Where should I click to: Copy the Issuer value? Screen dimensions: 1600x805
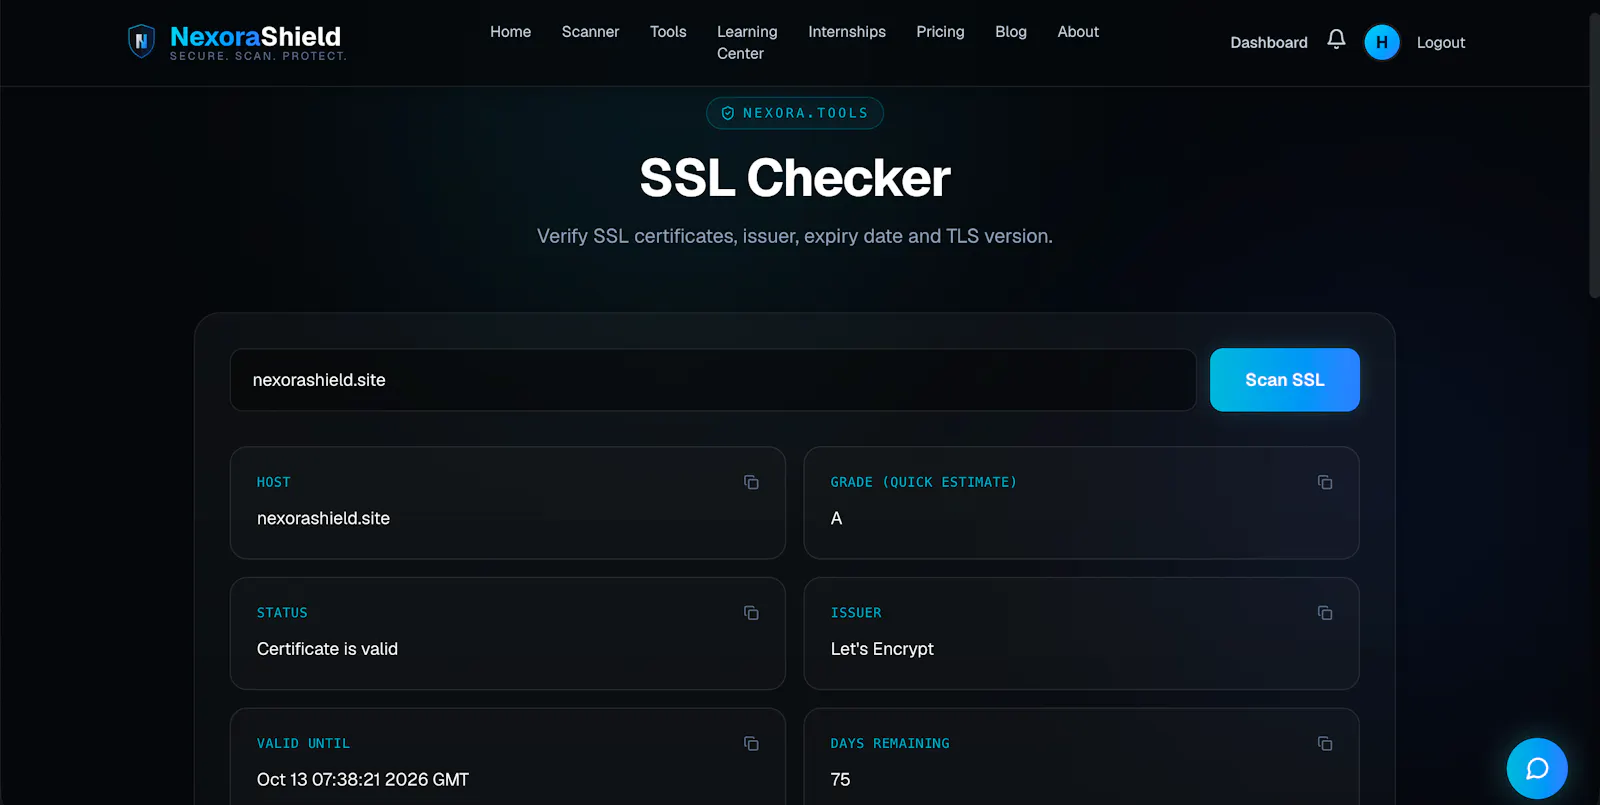coord(1325,613)
